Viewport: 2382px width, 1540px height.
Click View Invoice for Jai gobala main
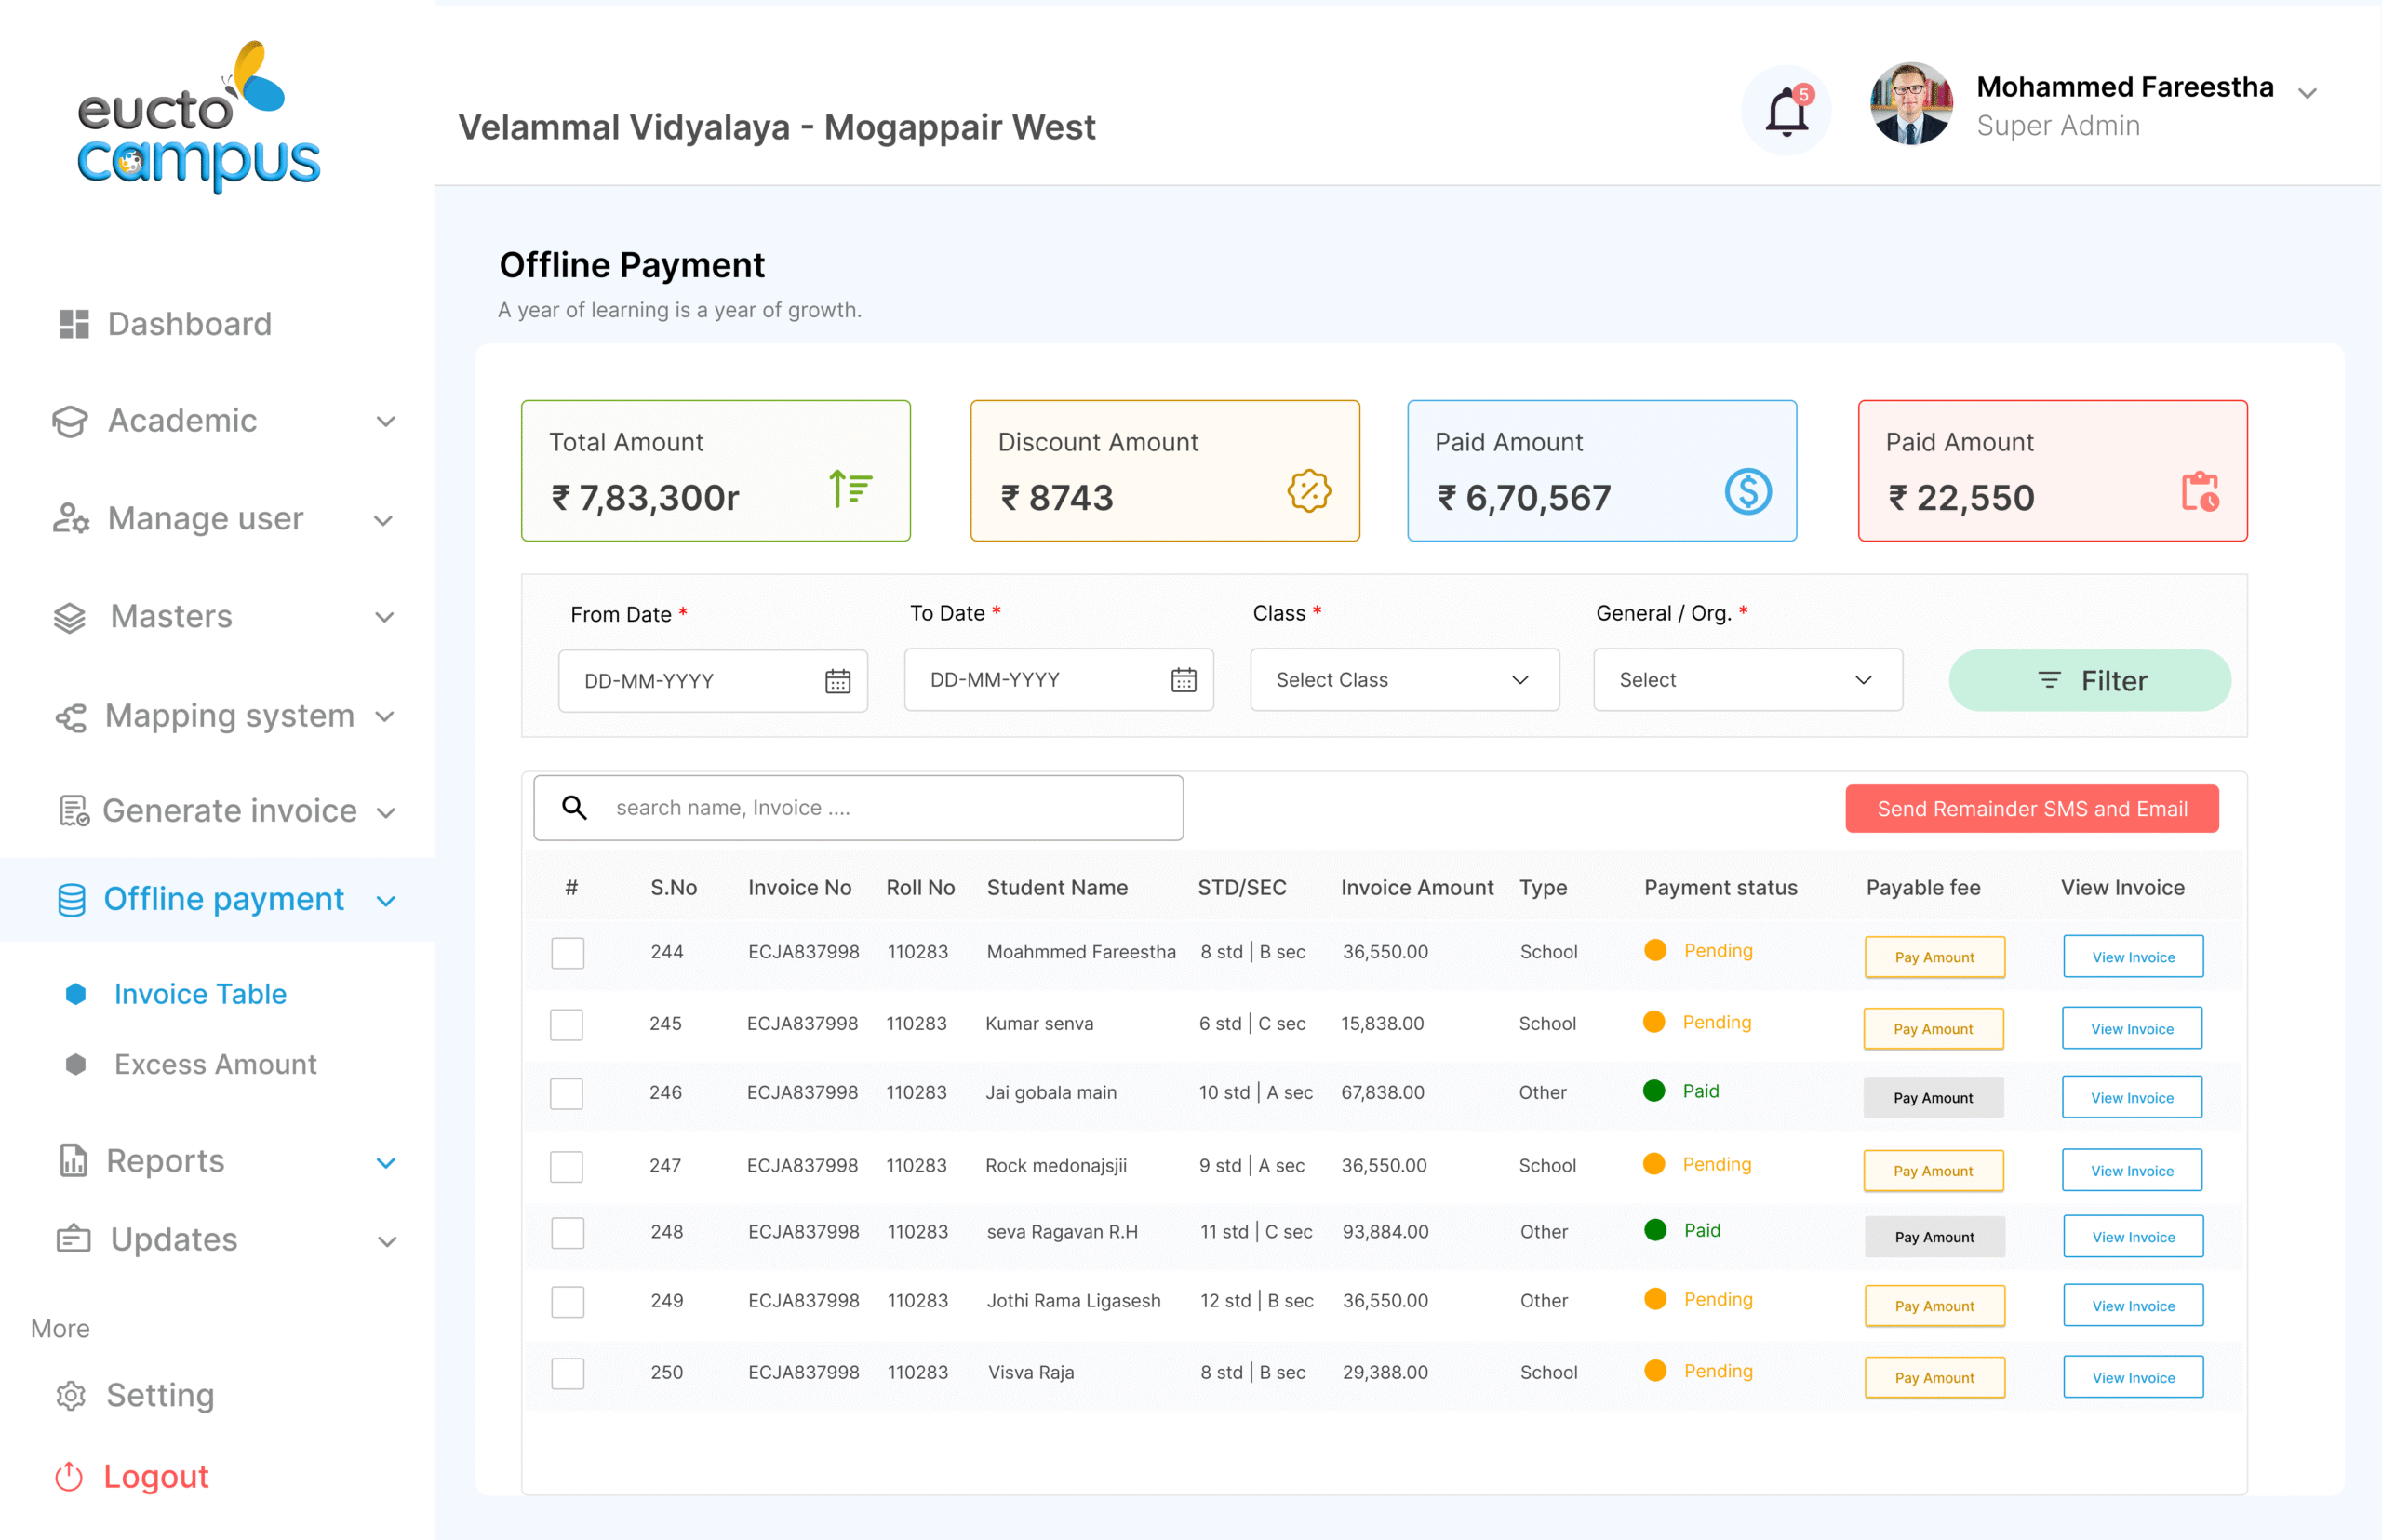pyautogui.click(x=2131, y=1097)
